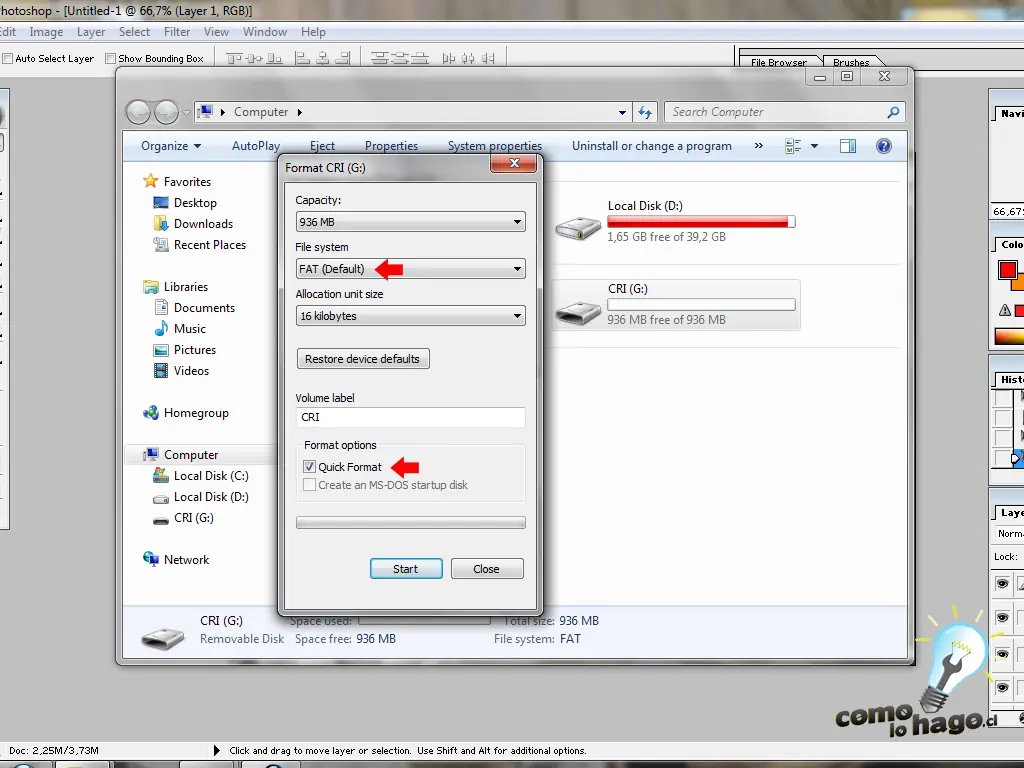The width and height of the screenshot is (1024, 768).
Task: Click the Network icon in sidebar
Action: (x=151, y=559)
